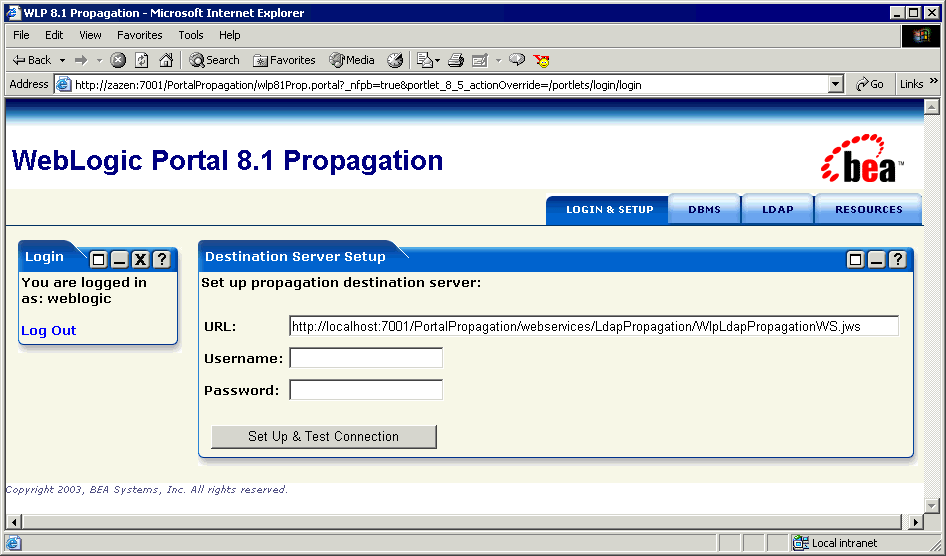
Task: Click the vertical scrollbar up arrow
Action: [x=932, y=107]
